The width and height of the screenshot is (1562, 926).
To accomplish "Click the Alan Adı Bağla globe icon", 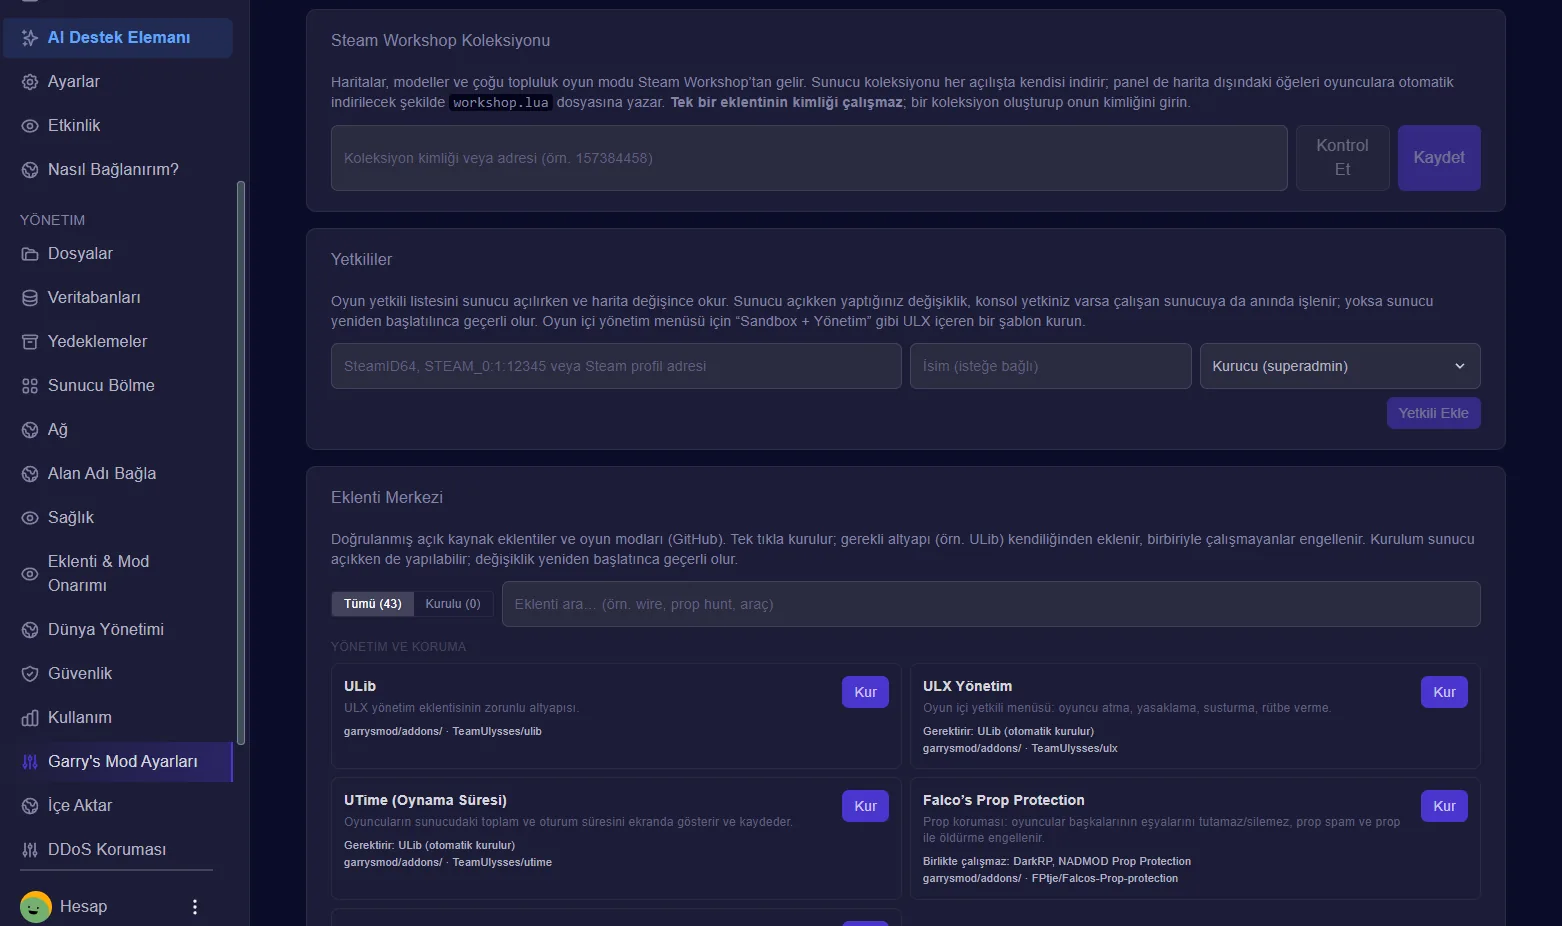I will tap(30, 474).
